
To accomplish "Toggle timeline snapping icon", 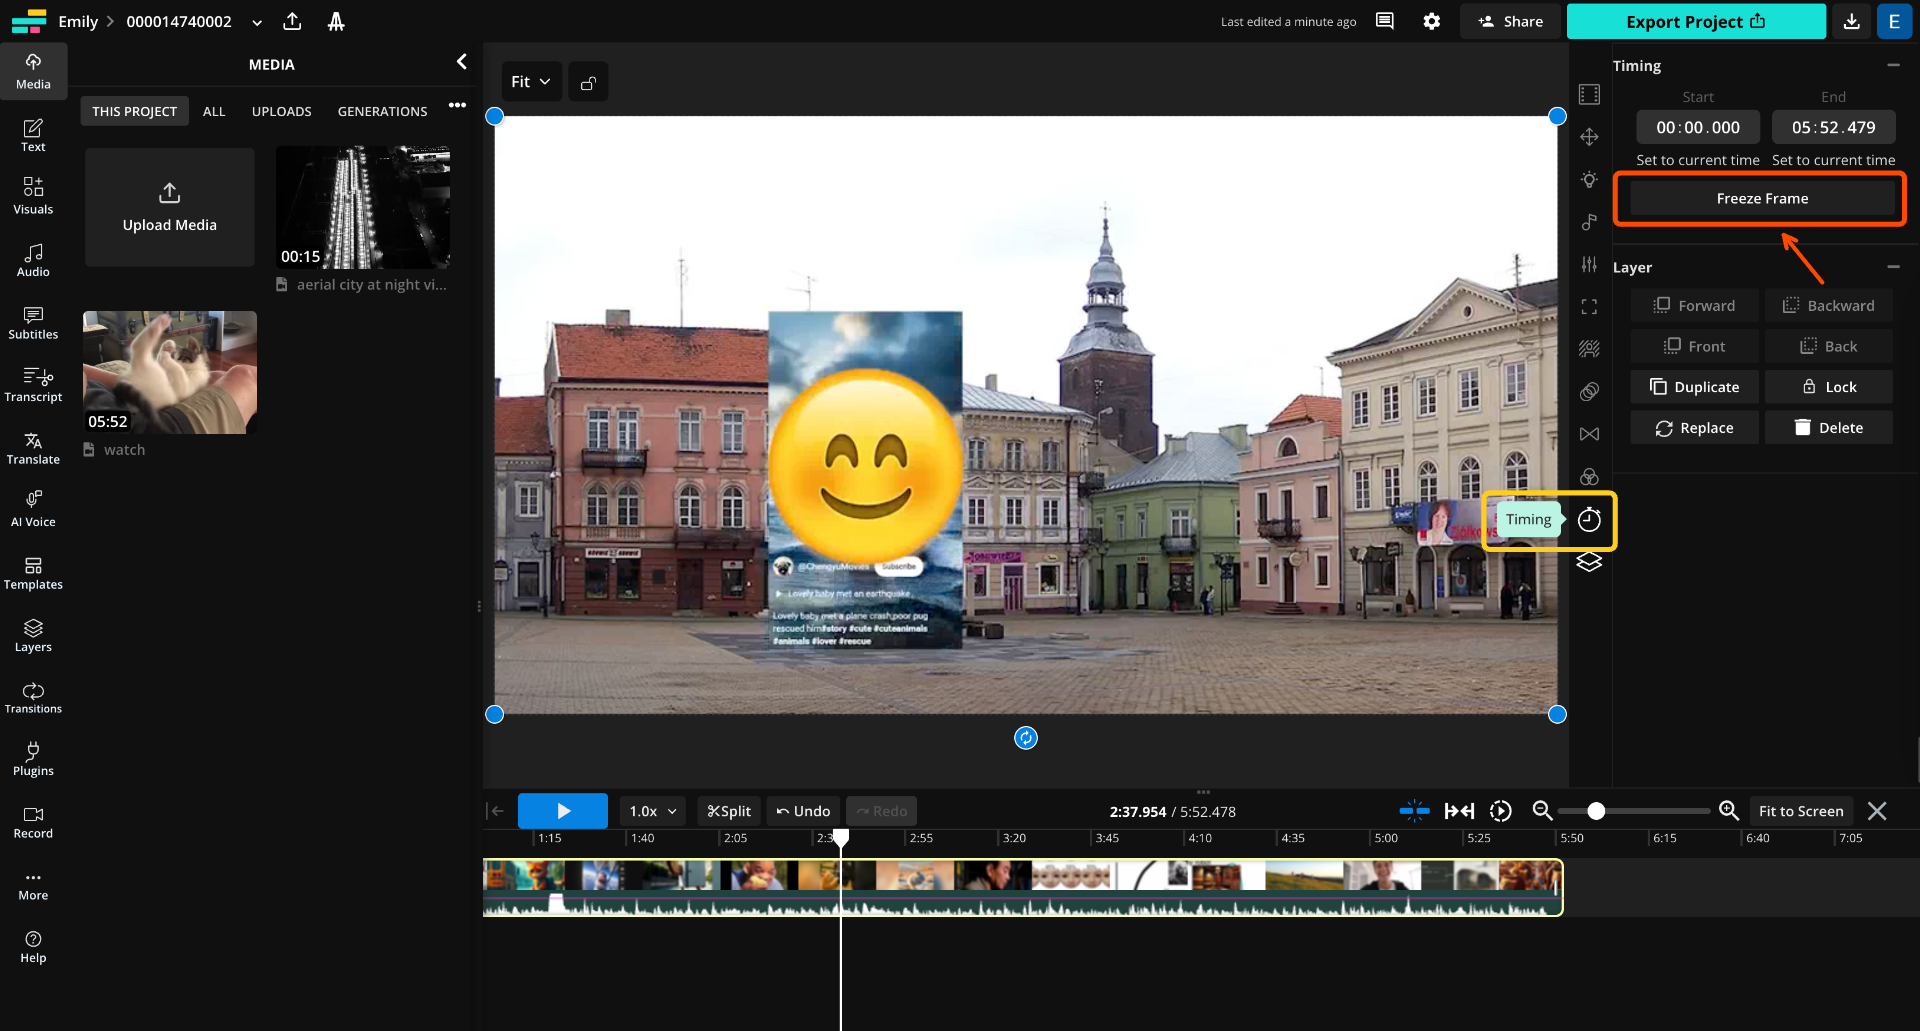I will click(1414, 811).
